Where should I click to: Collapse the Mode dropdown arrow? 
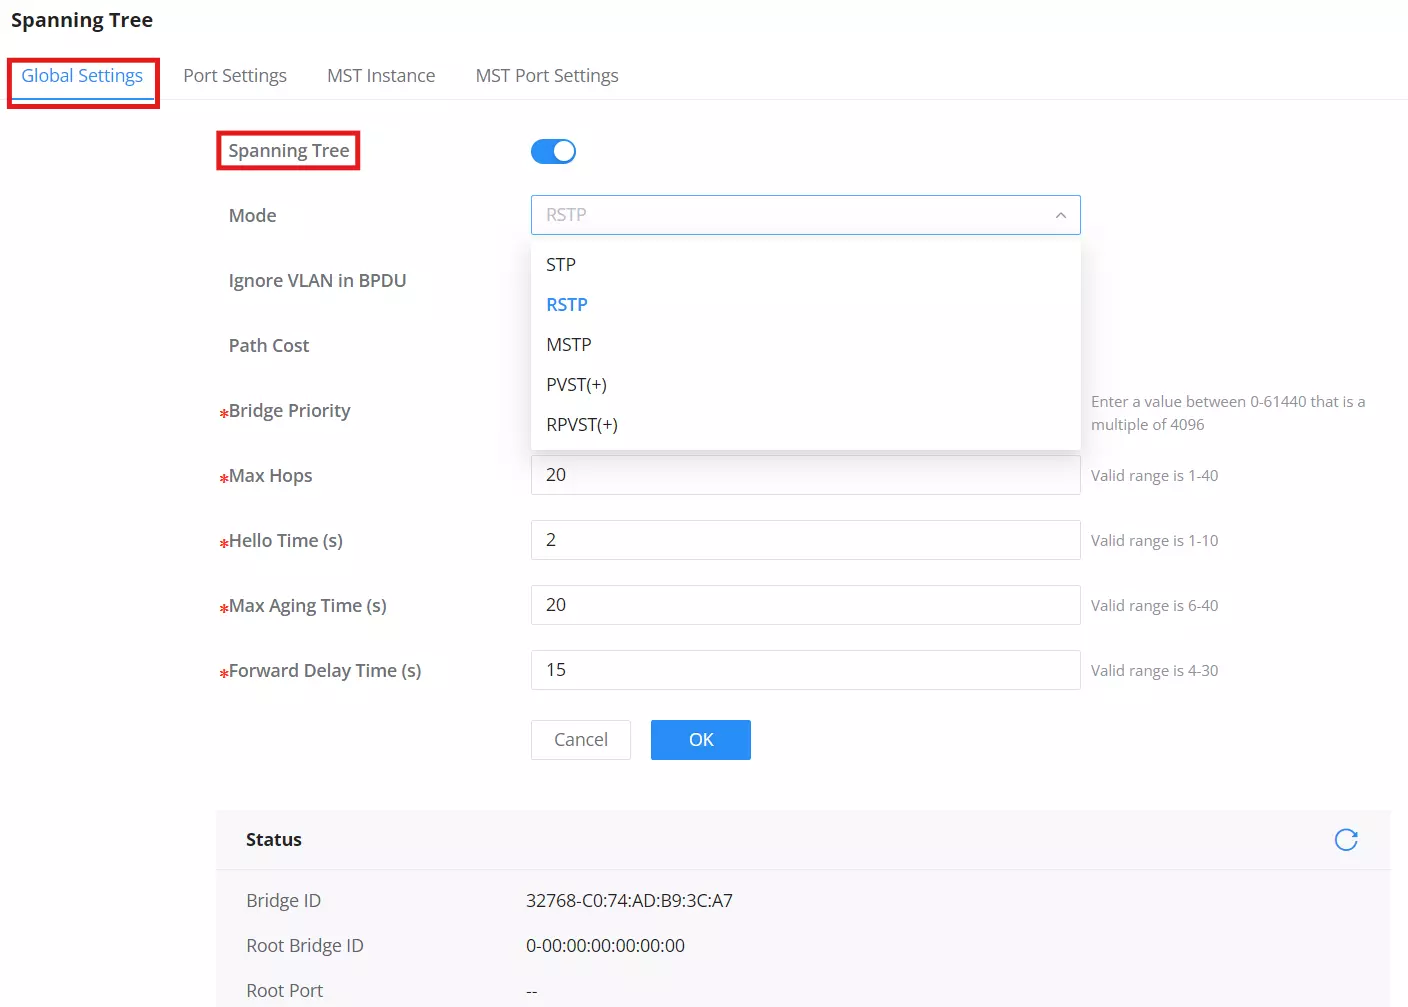click(x=1060, y=215)
